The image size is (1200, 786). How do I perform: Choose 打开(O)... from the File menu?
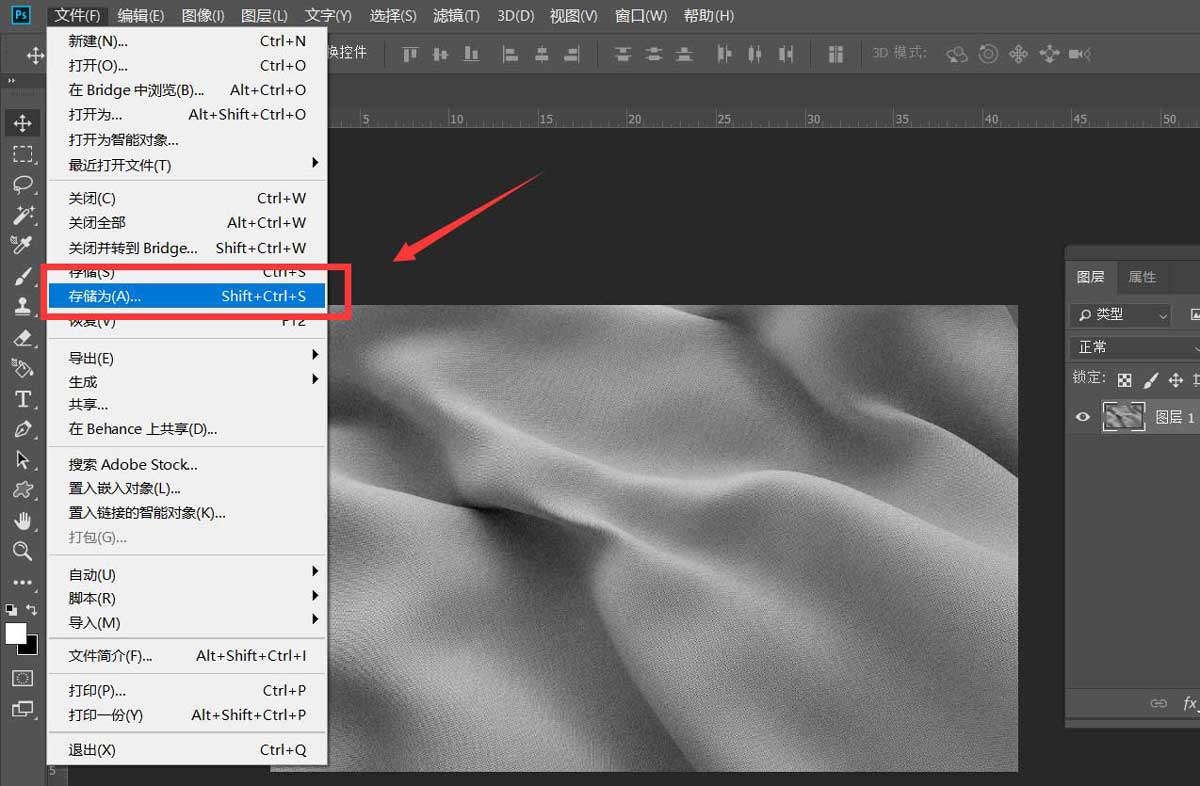point(187,65)
